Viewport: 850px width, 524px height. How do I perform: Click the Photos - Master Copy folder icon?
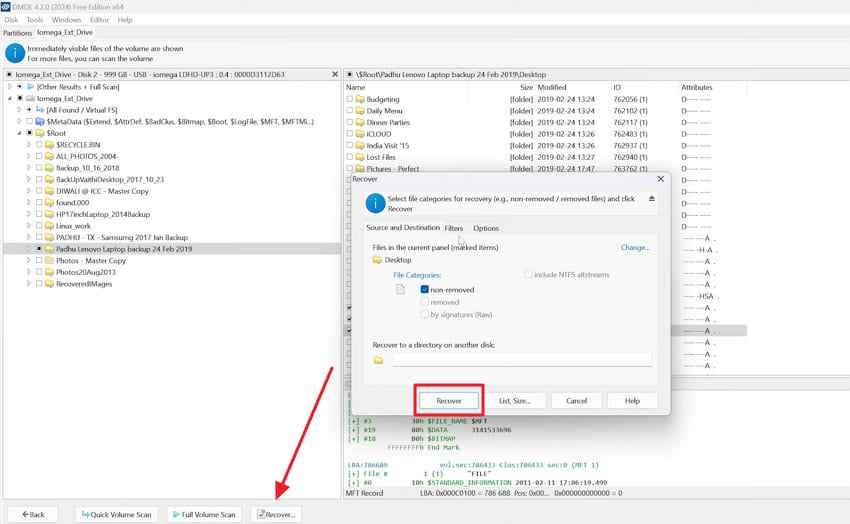(x=49, y=260)
